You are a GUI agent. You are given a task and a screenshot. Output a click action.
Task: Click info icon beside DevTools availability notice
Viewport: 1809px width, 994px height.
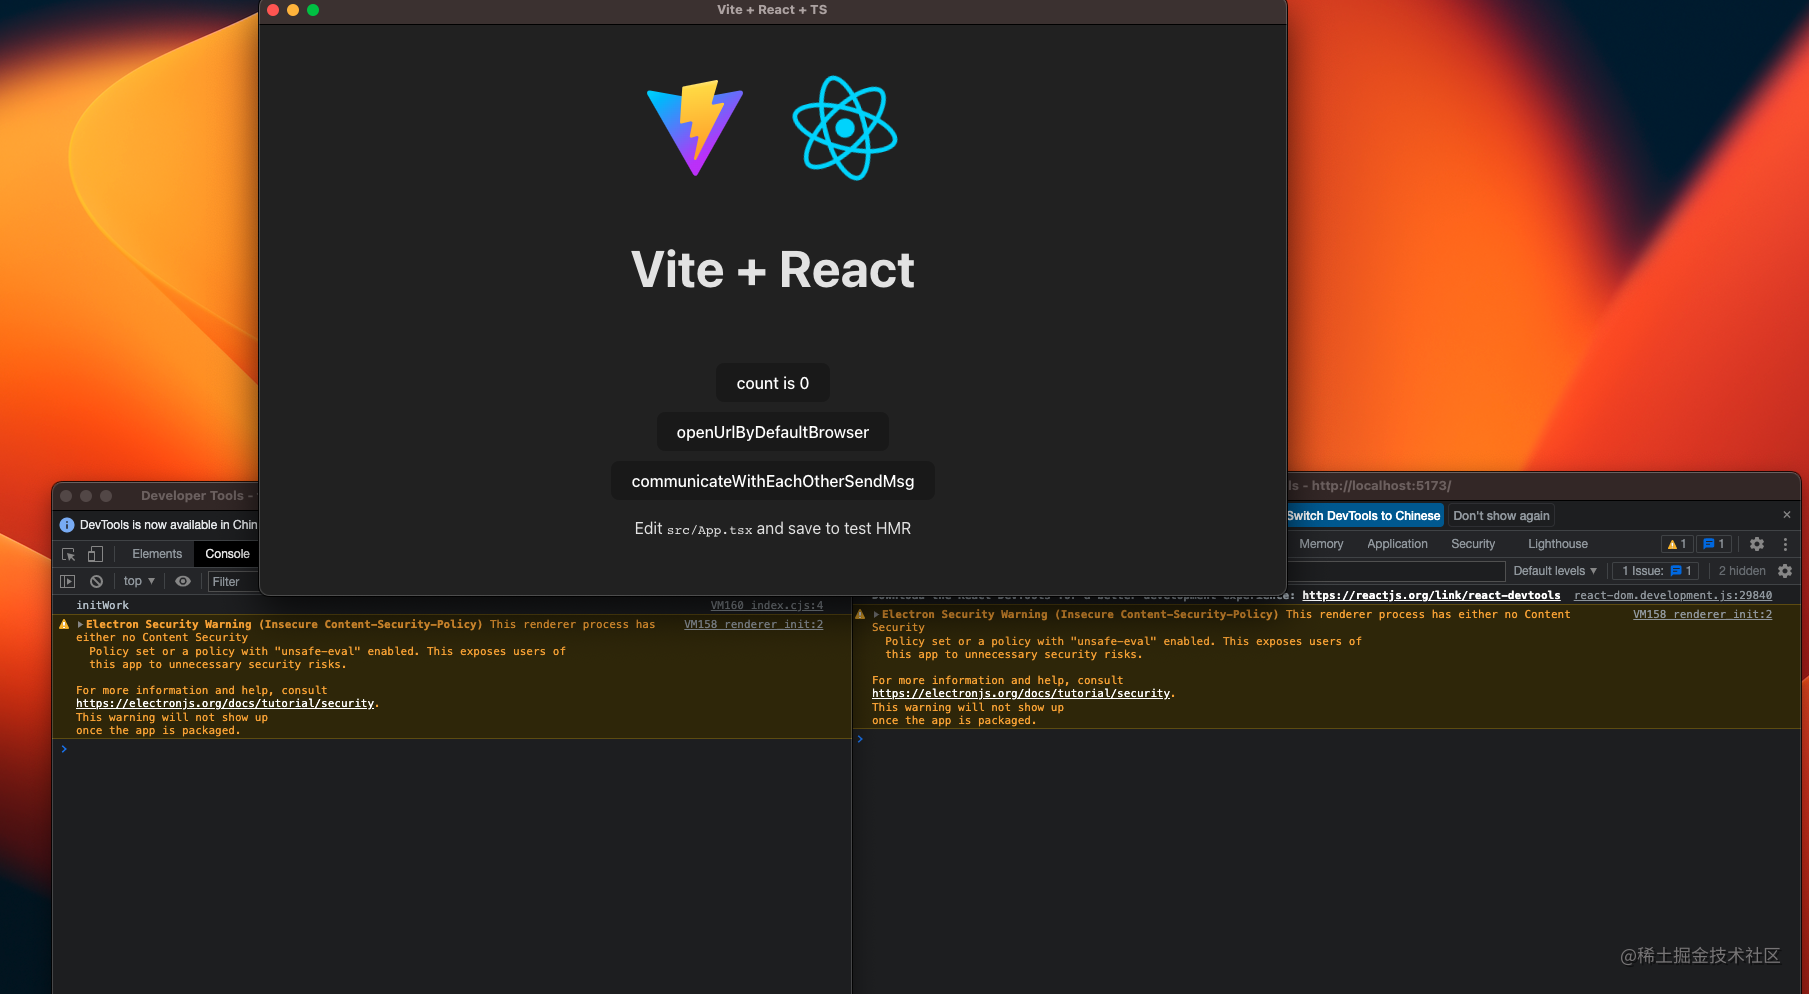67,525
